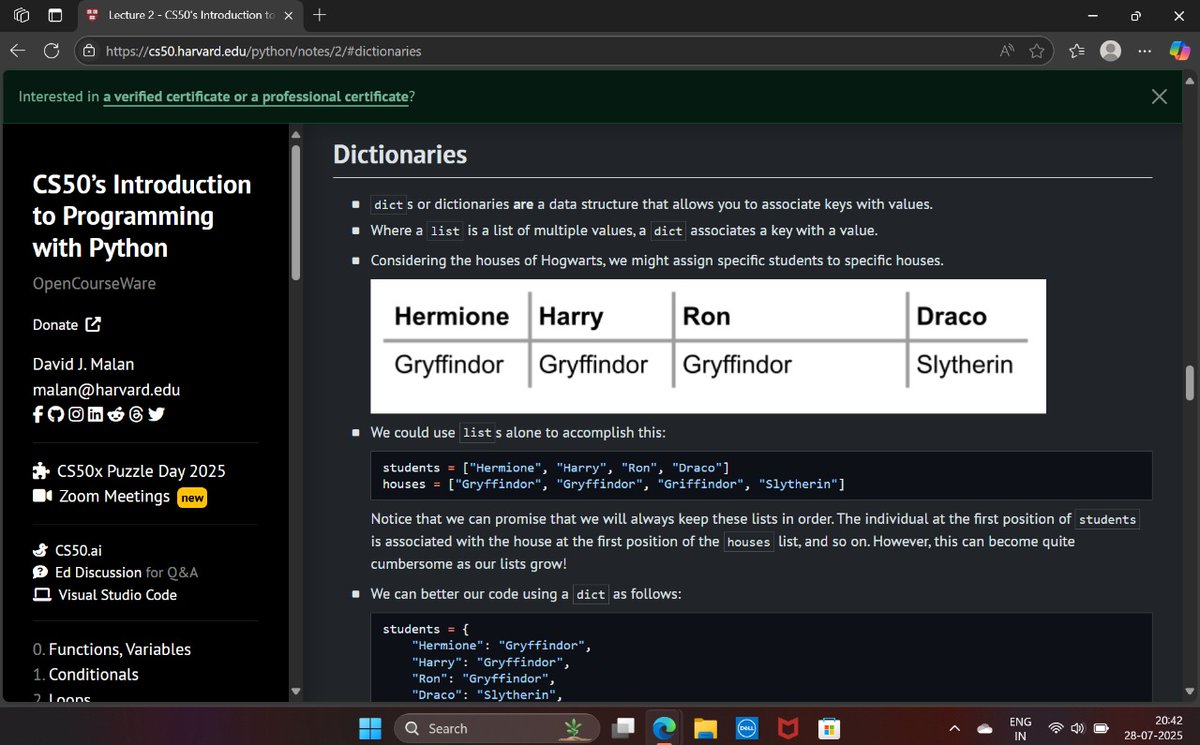Open the Twitter bird icon link
Screen dimensions: 1200x745
155,415
